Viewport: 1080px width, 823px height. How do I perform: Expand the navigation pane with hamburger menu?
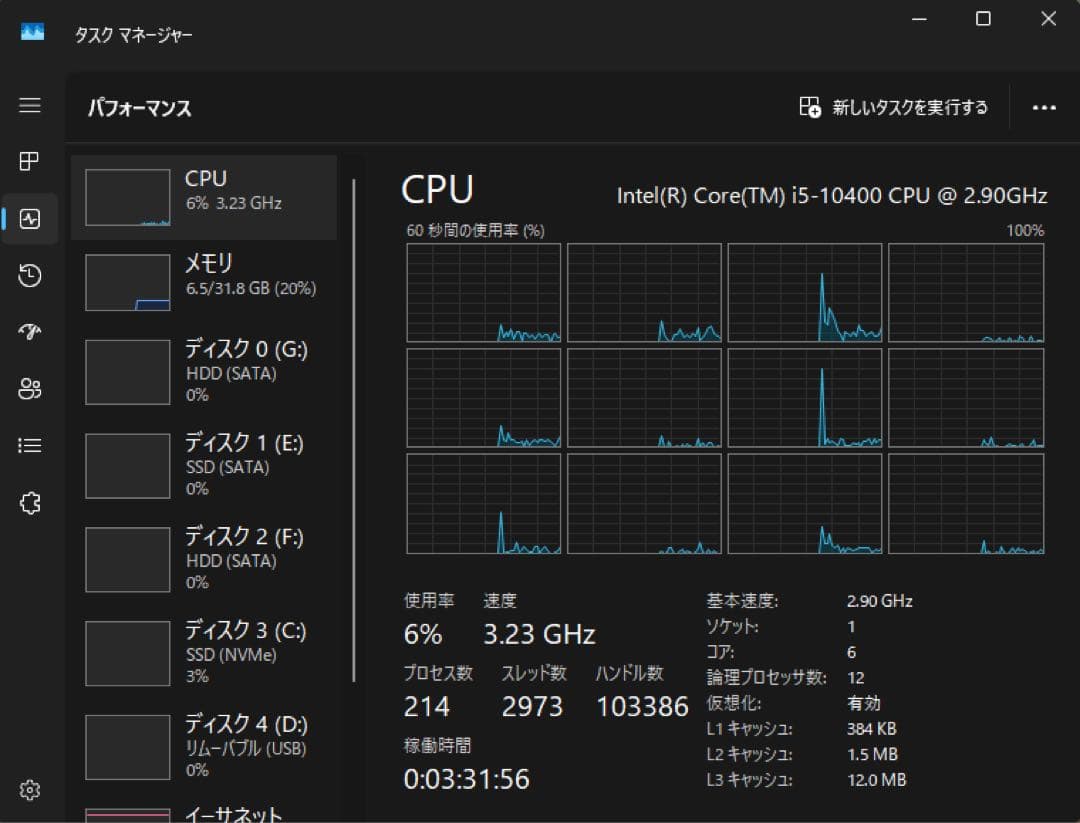pyautogui.click(x=30, y=106)
